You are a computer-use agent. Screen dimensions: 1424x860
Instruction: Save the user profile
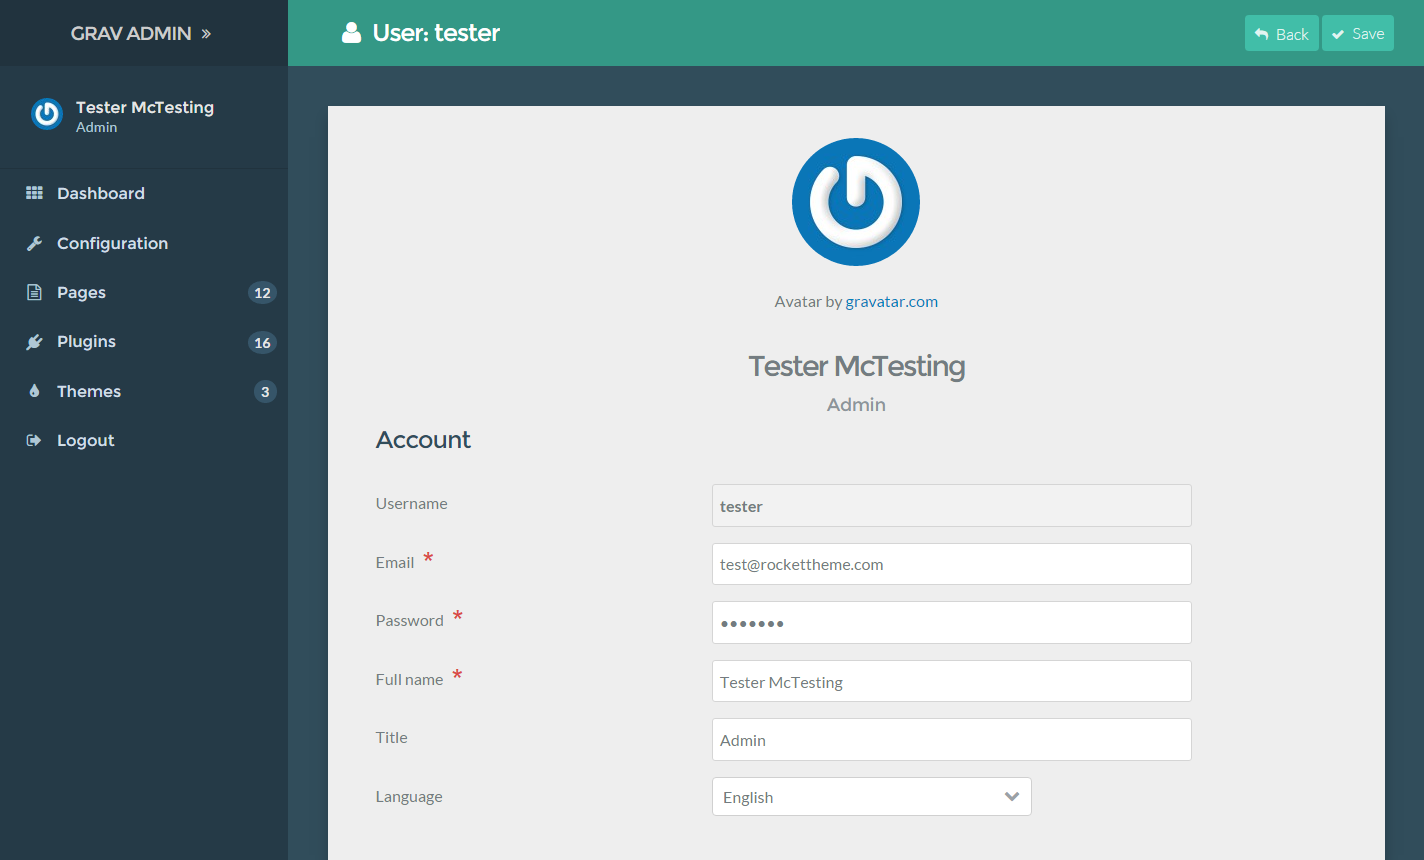1357,33
